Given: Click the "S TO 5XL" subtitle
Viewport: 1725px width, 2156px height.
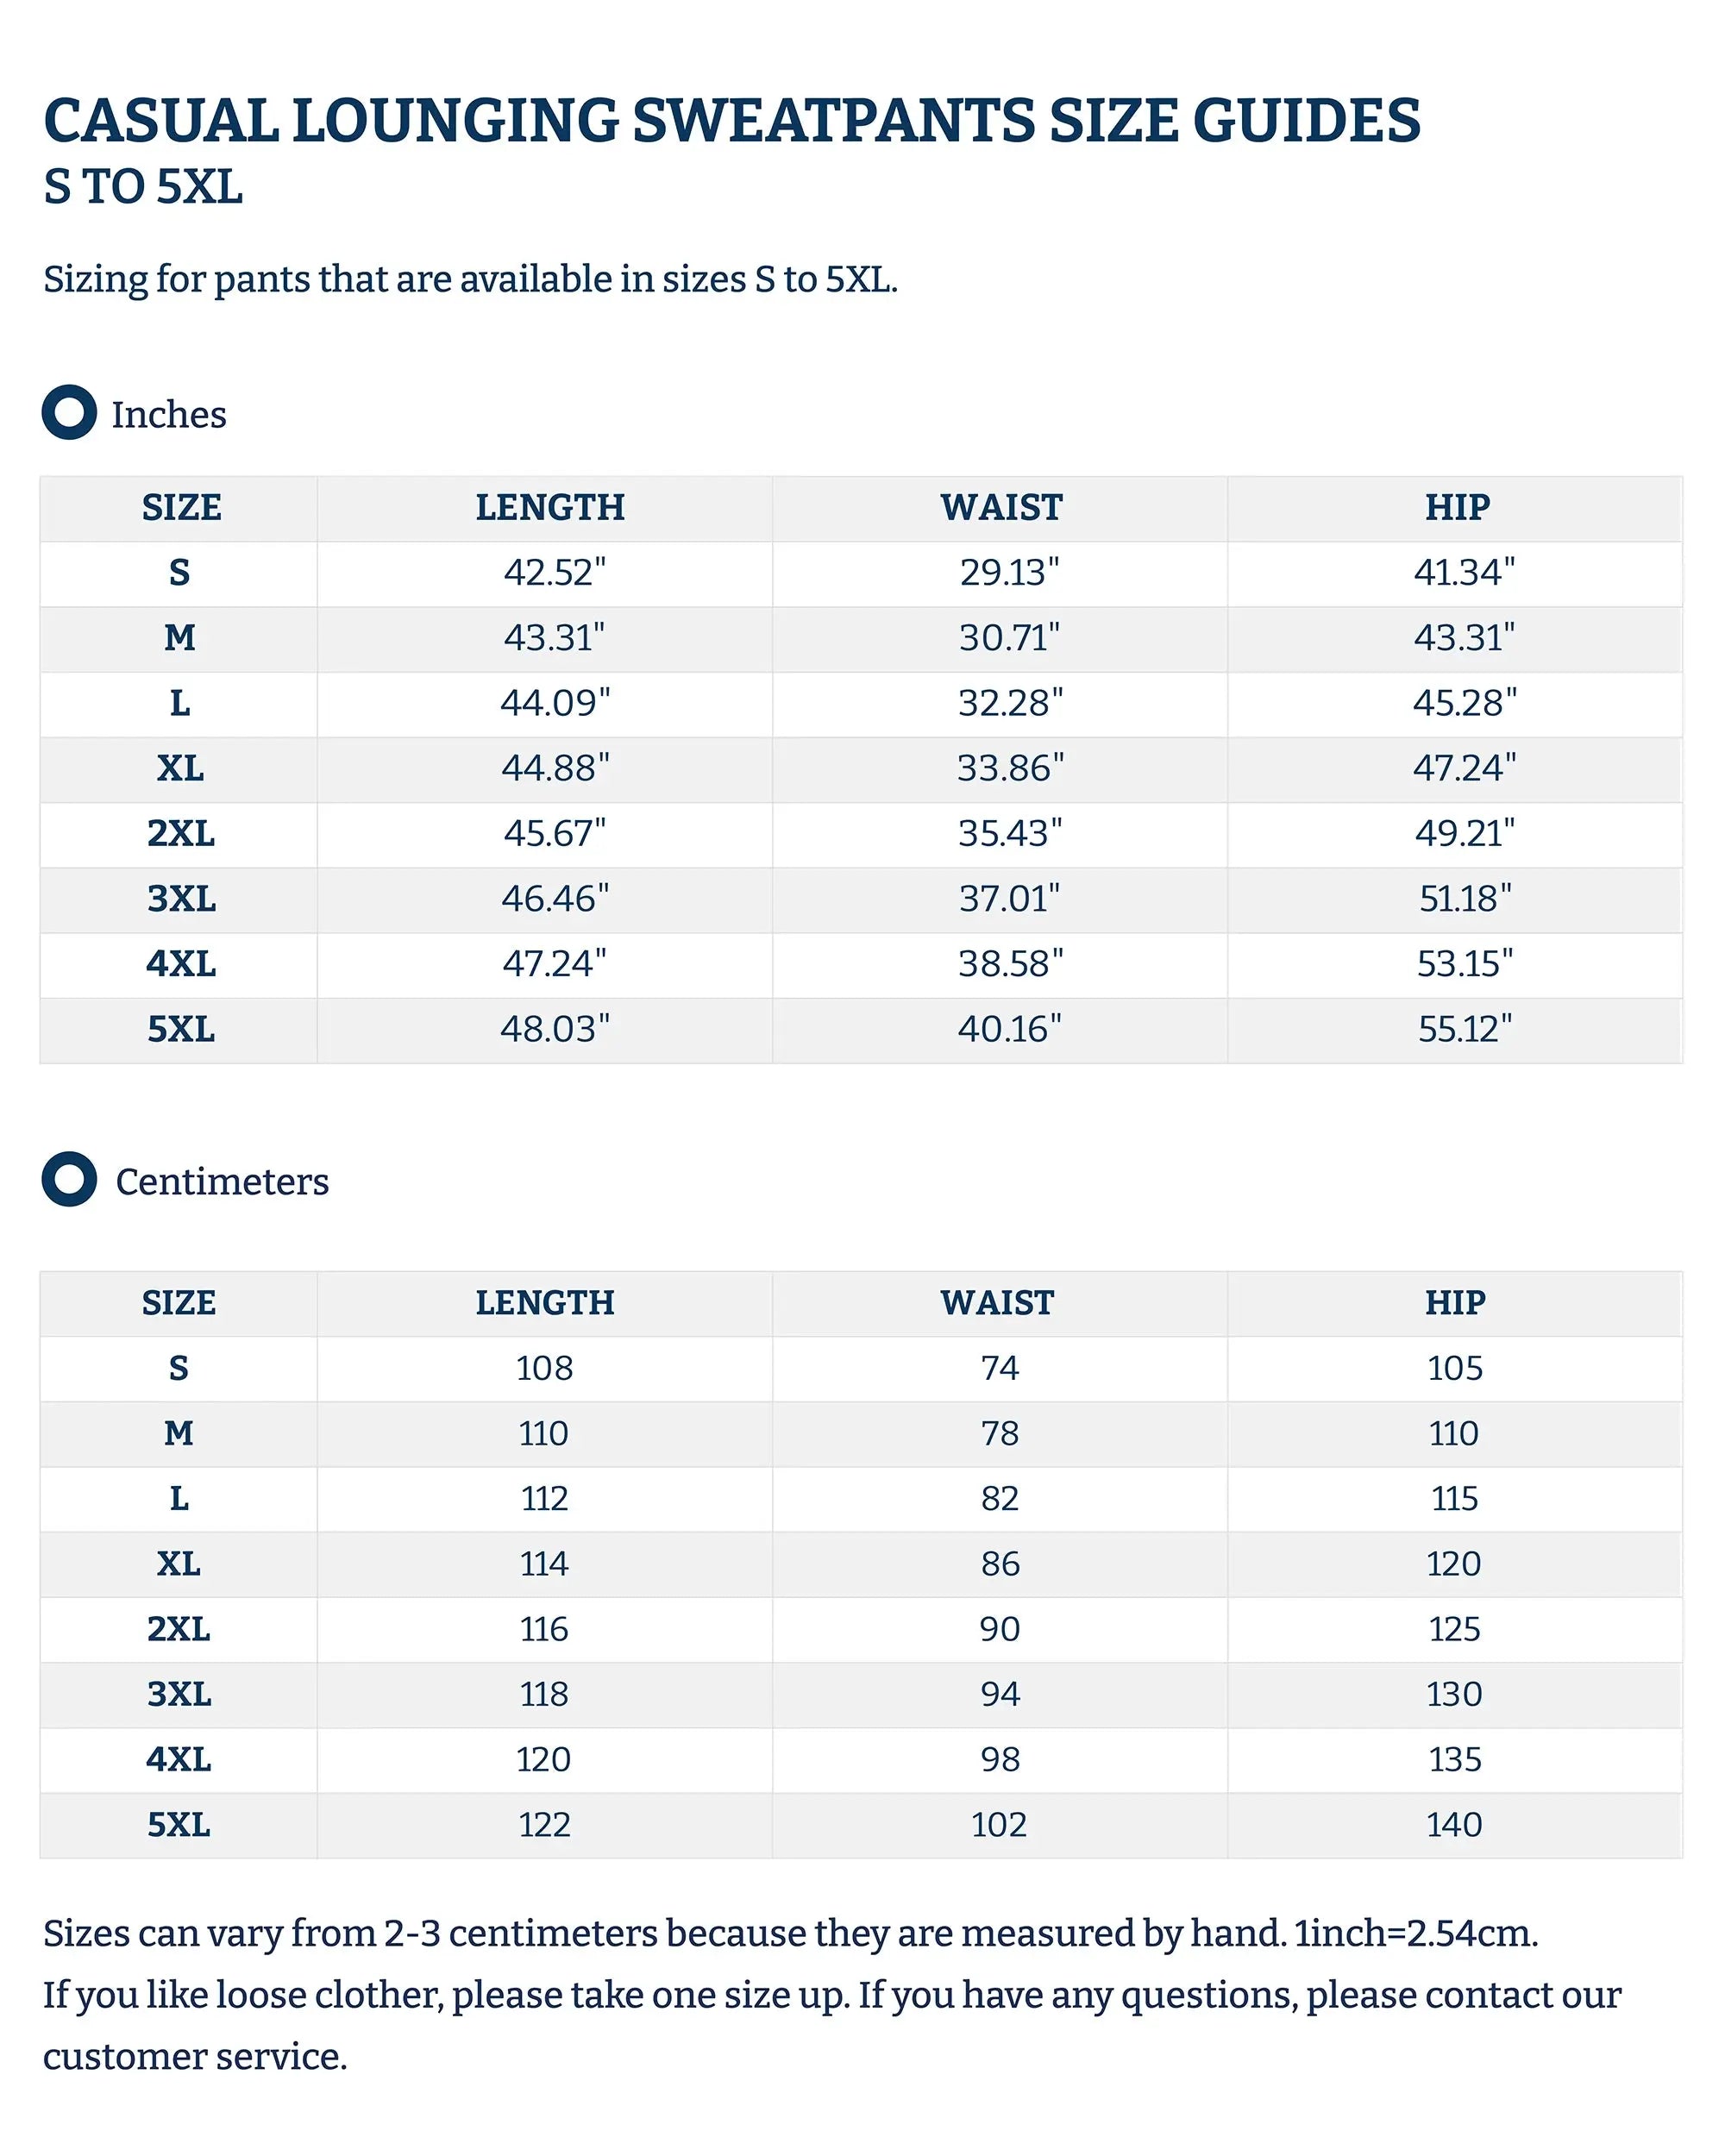Looking at the screenshot, I should [x=143, y=187].
